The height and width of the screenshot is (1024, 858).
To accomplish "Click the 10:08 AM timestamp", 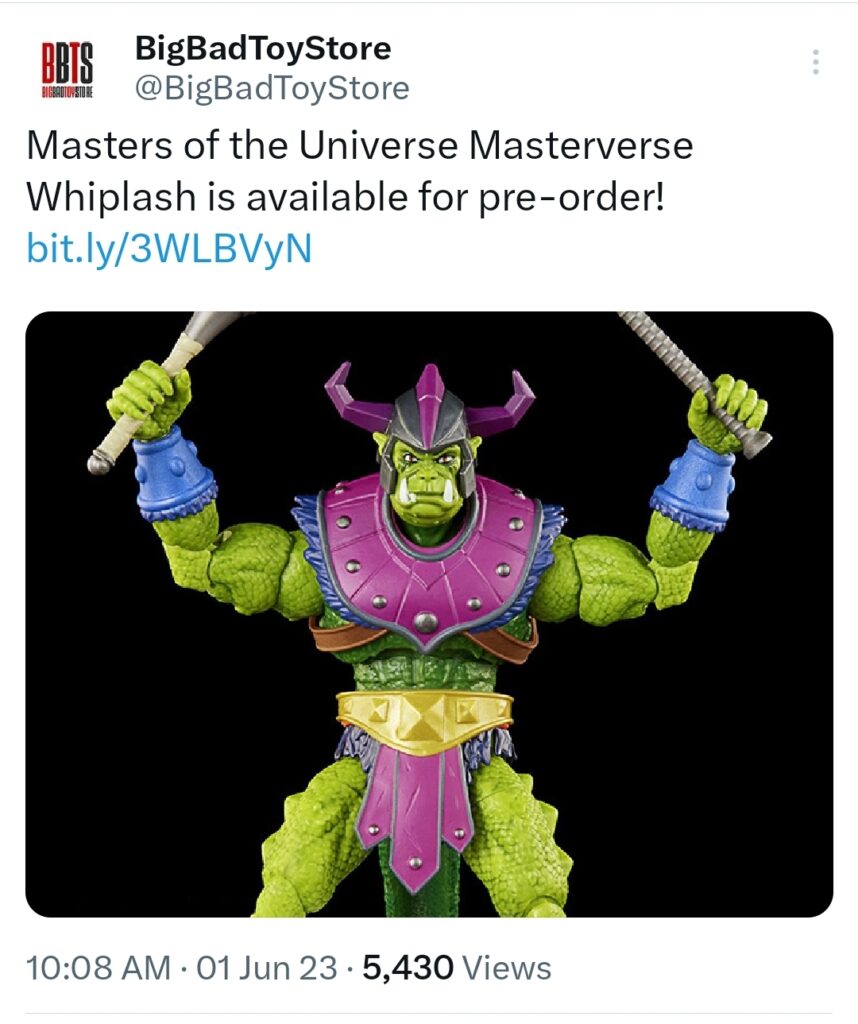I will point(98,968).
